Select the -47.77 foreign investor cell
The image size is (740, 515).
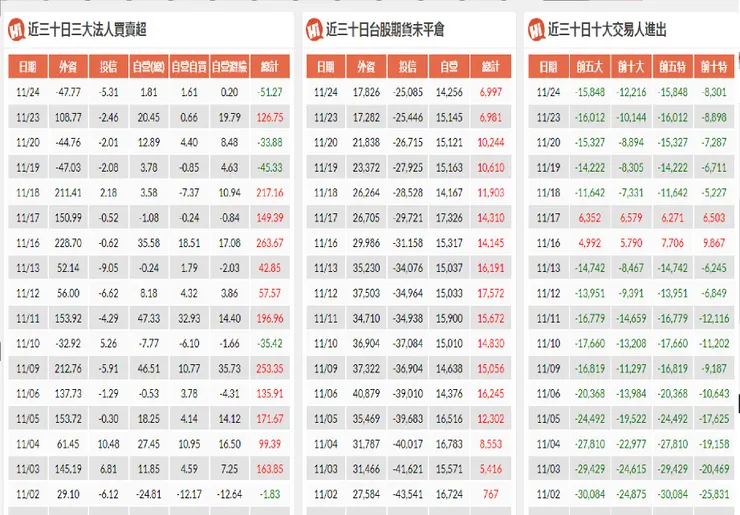click(x=68, y=92)
